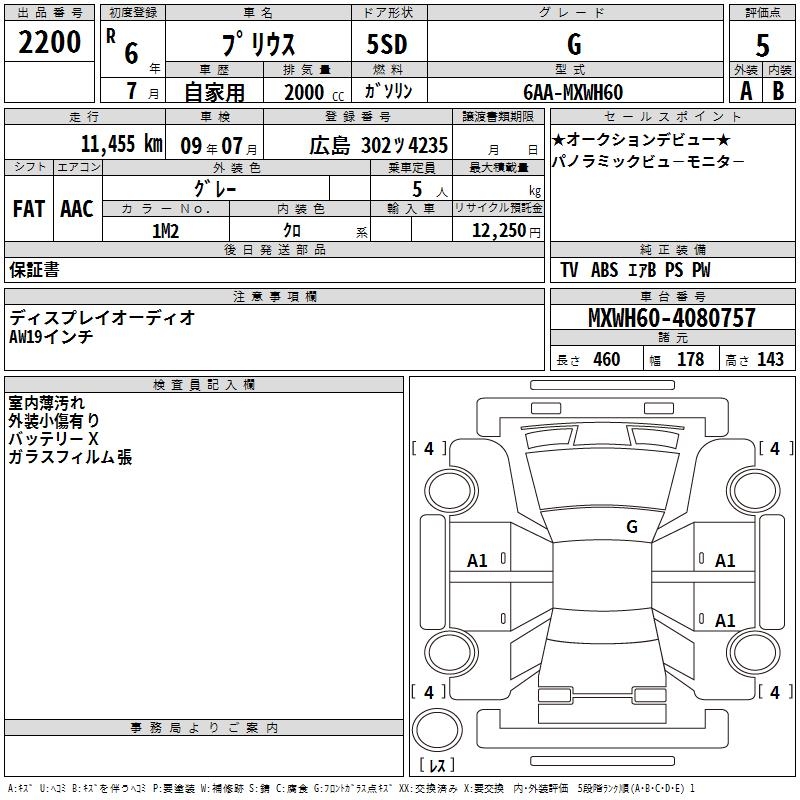Select registration number 広島 302ツ4235
The image size is (800, 800).
[x=379, y=145]
